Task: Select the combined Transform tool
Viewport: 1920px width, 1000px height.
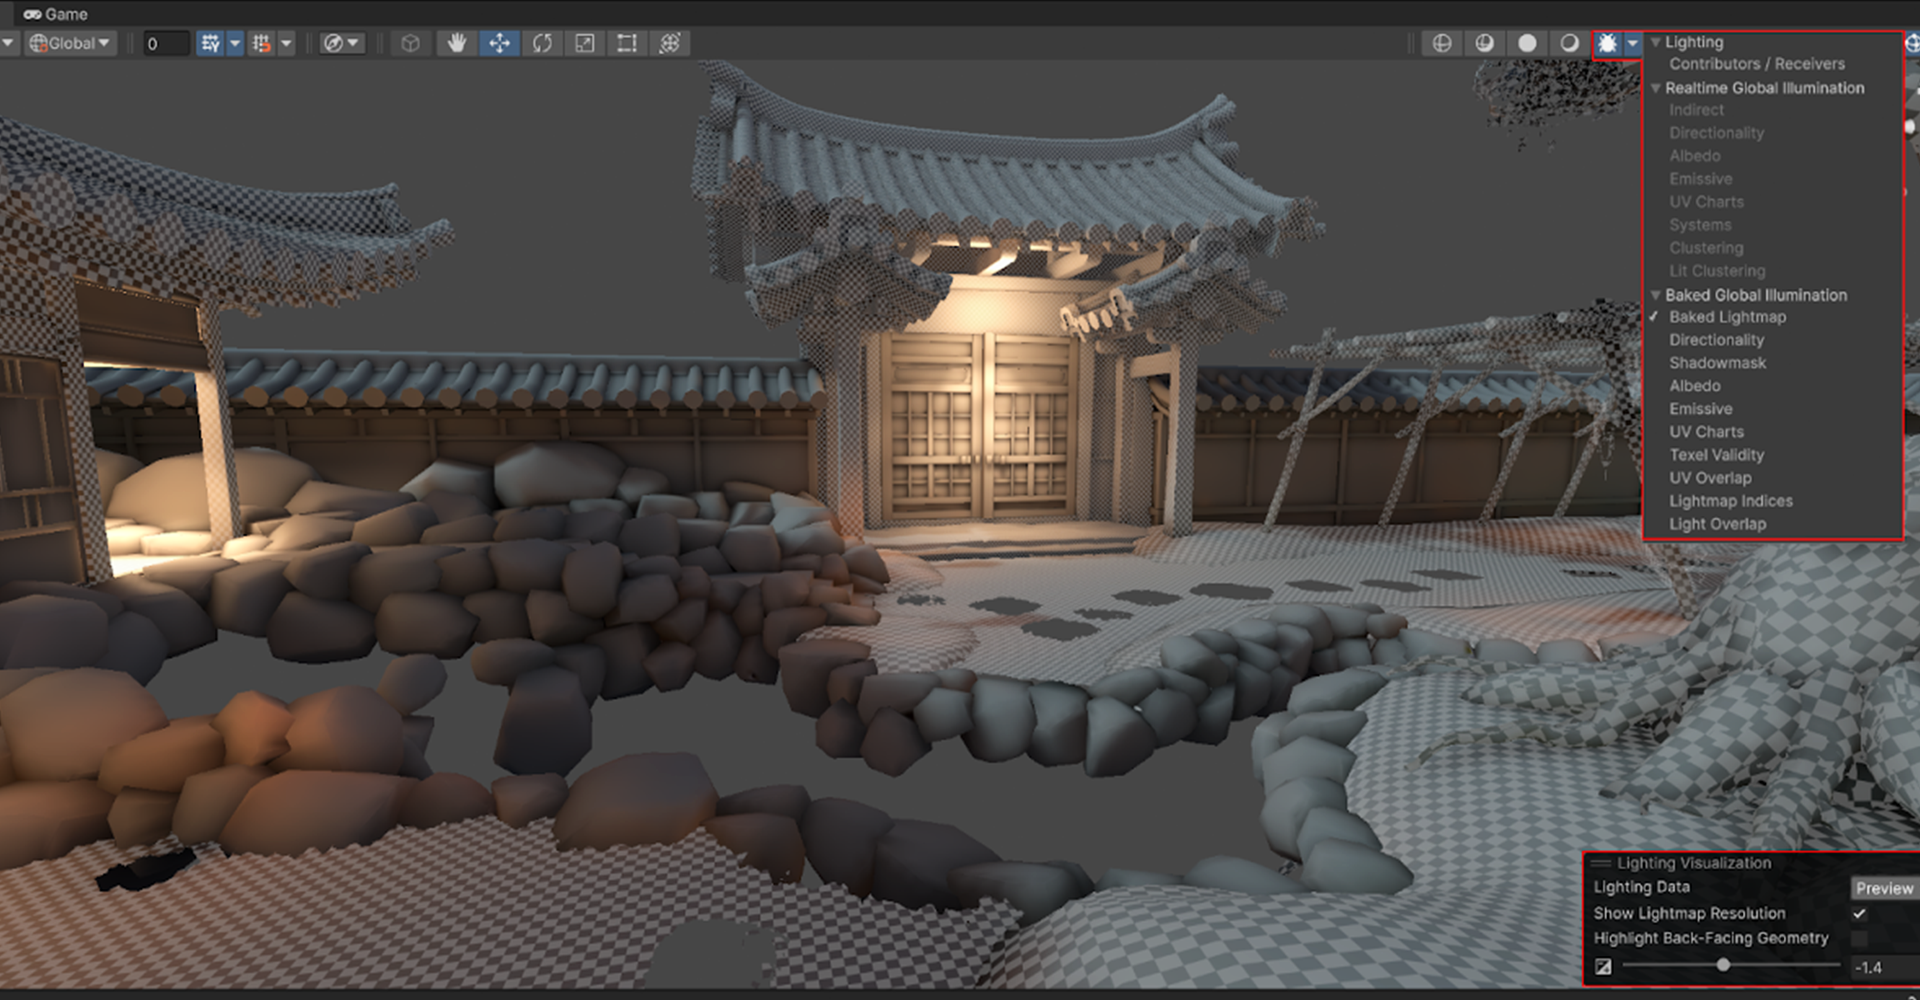Action: pyautogui.click(x=669, y=43)
